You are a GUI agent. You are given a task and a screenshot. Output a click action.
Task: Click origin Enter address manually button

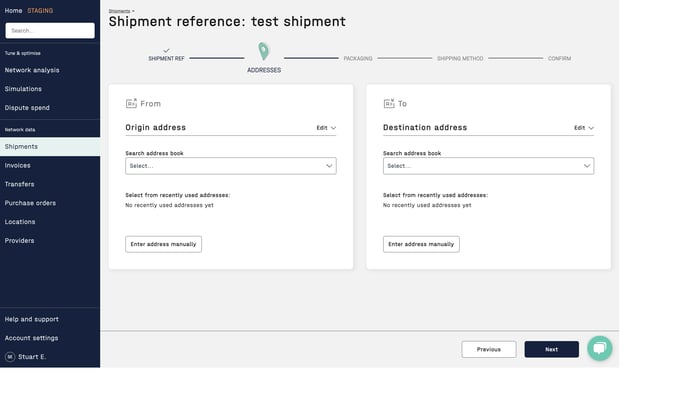163,244
